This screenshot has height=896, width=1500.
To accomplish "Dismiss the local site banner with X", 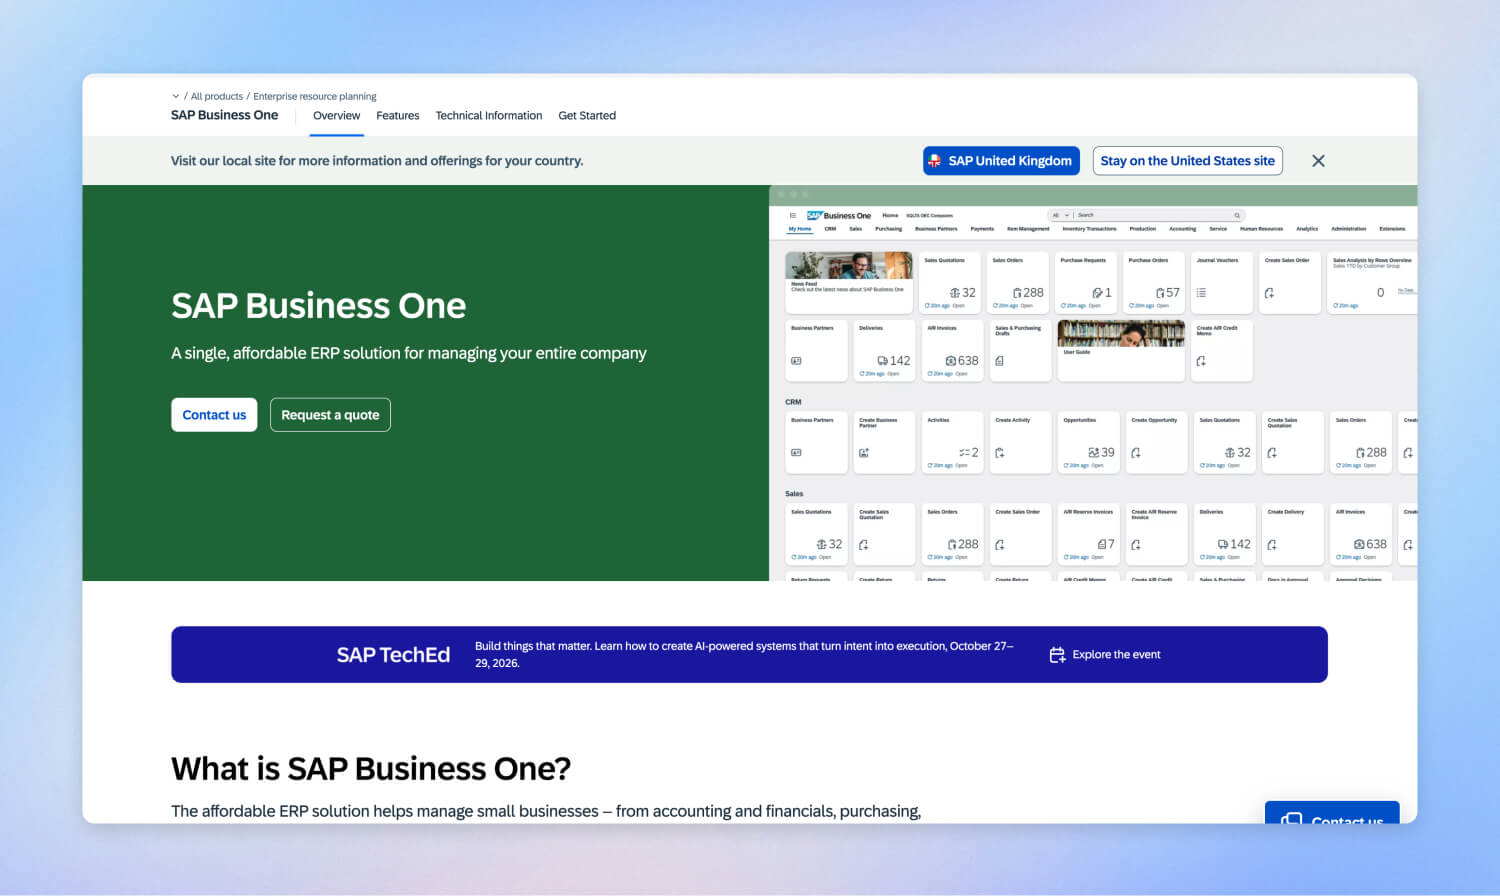I will point(1318,161).
